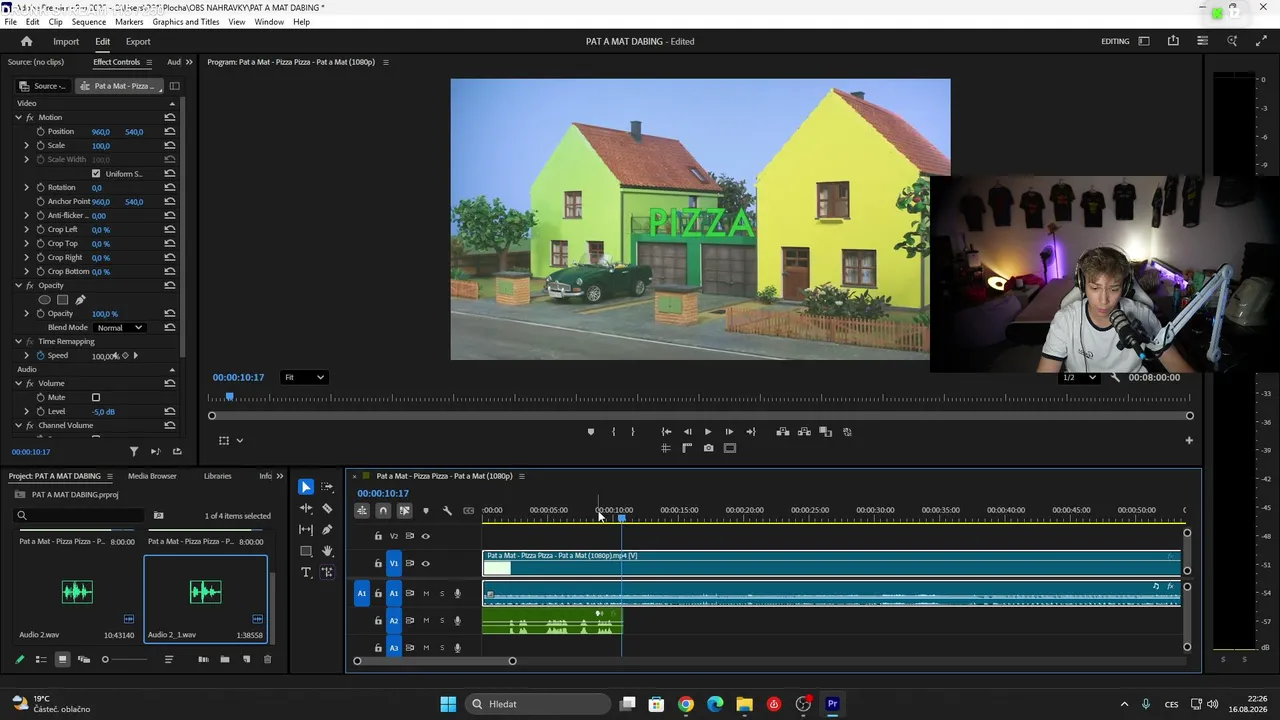Click the Program monitor scrub bar playhead
This screenshot has width=1280, height=720.
coord(229,398)
